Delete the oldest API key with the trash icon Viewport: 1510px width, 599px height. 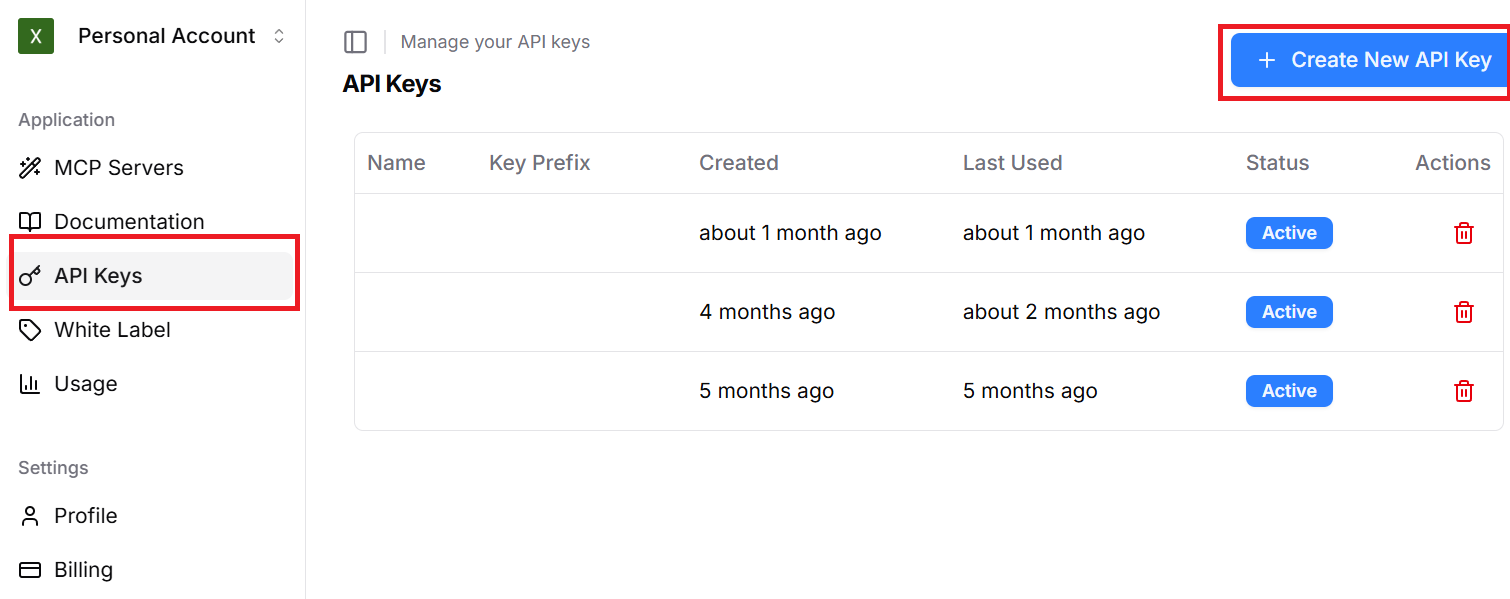[x=1463, y=390]
